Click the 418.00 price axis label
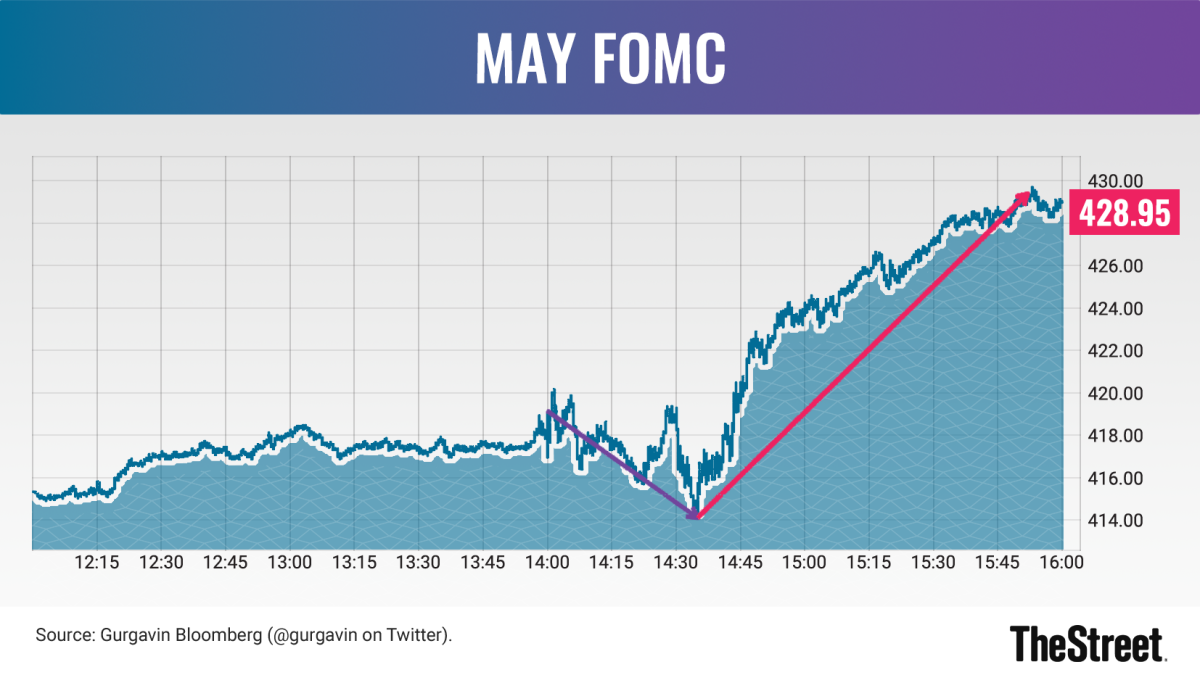The image size is (1200, 683). coord(1118,435)
